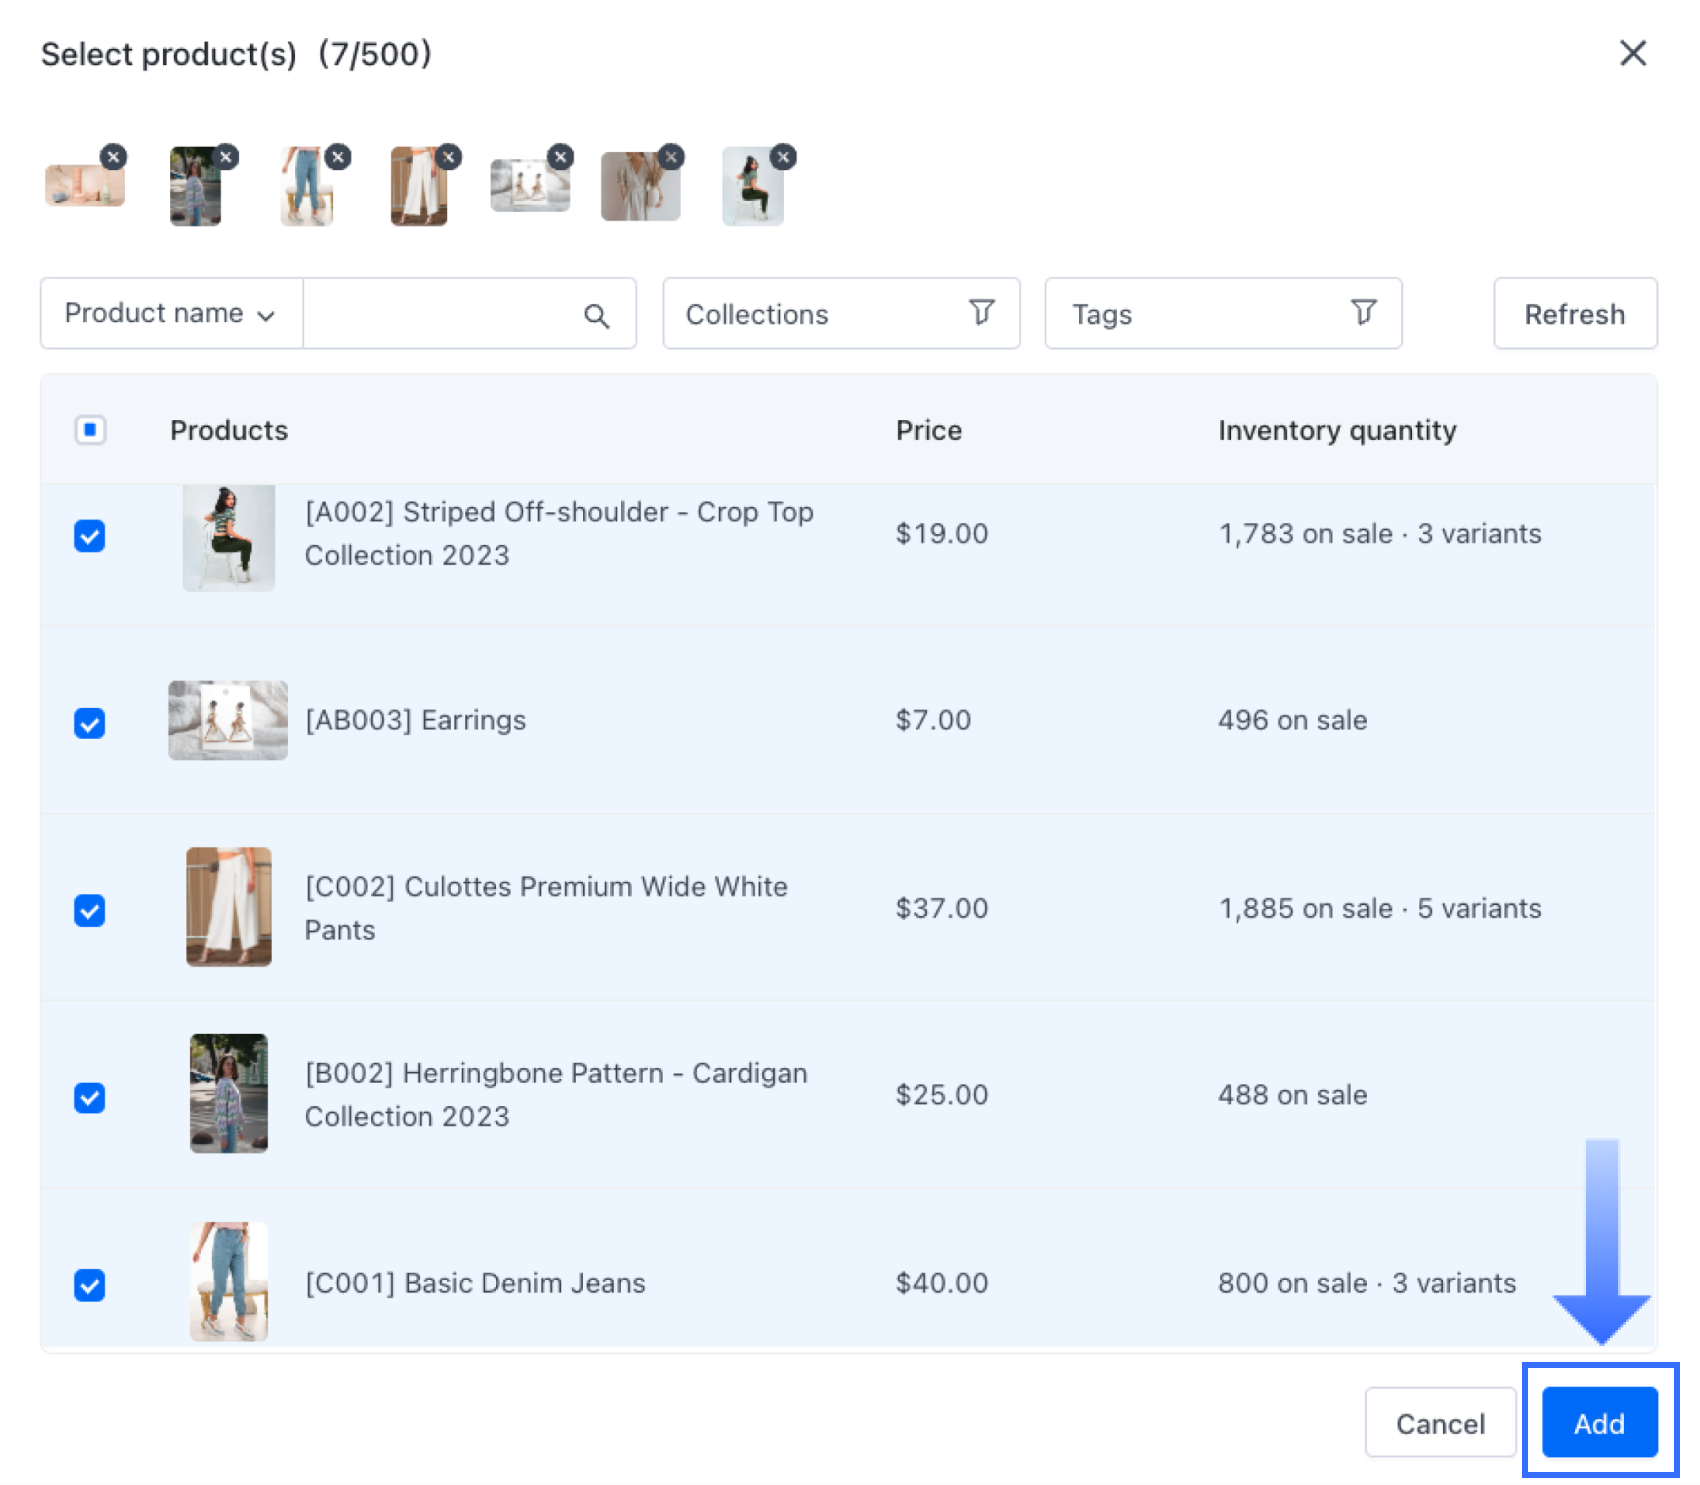
Task: Click the magnifier search icon
Action: pyautogui.click(x=596, y=316)
